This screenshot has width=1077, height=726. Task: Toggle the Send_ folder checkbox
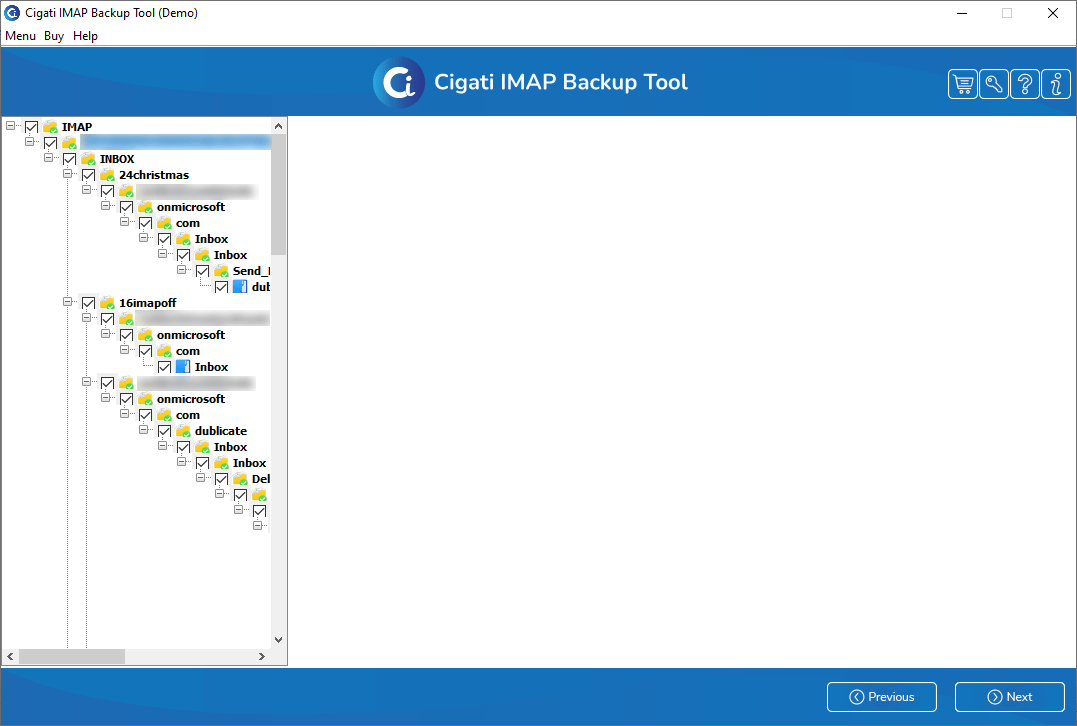[x=203, y=271]
